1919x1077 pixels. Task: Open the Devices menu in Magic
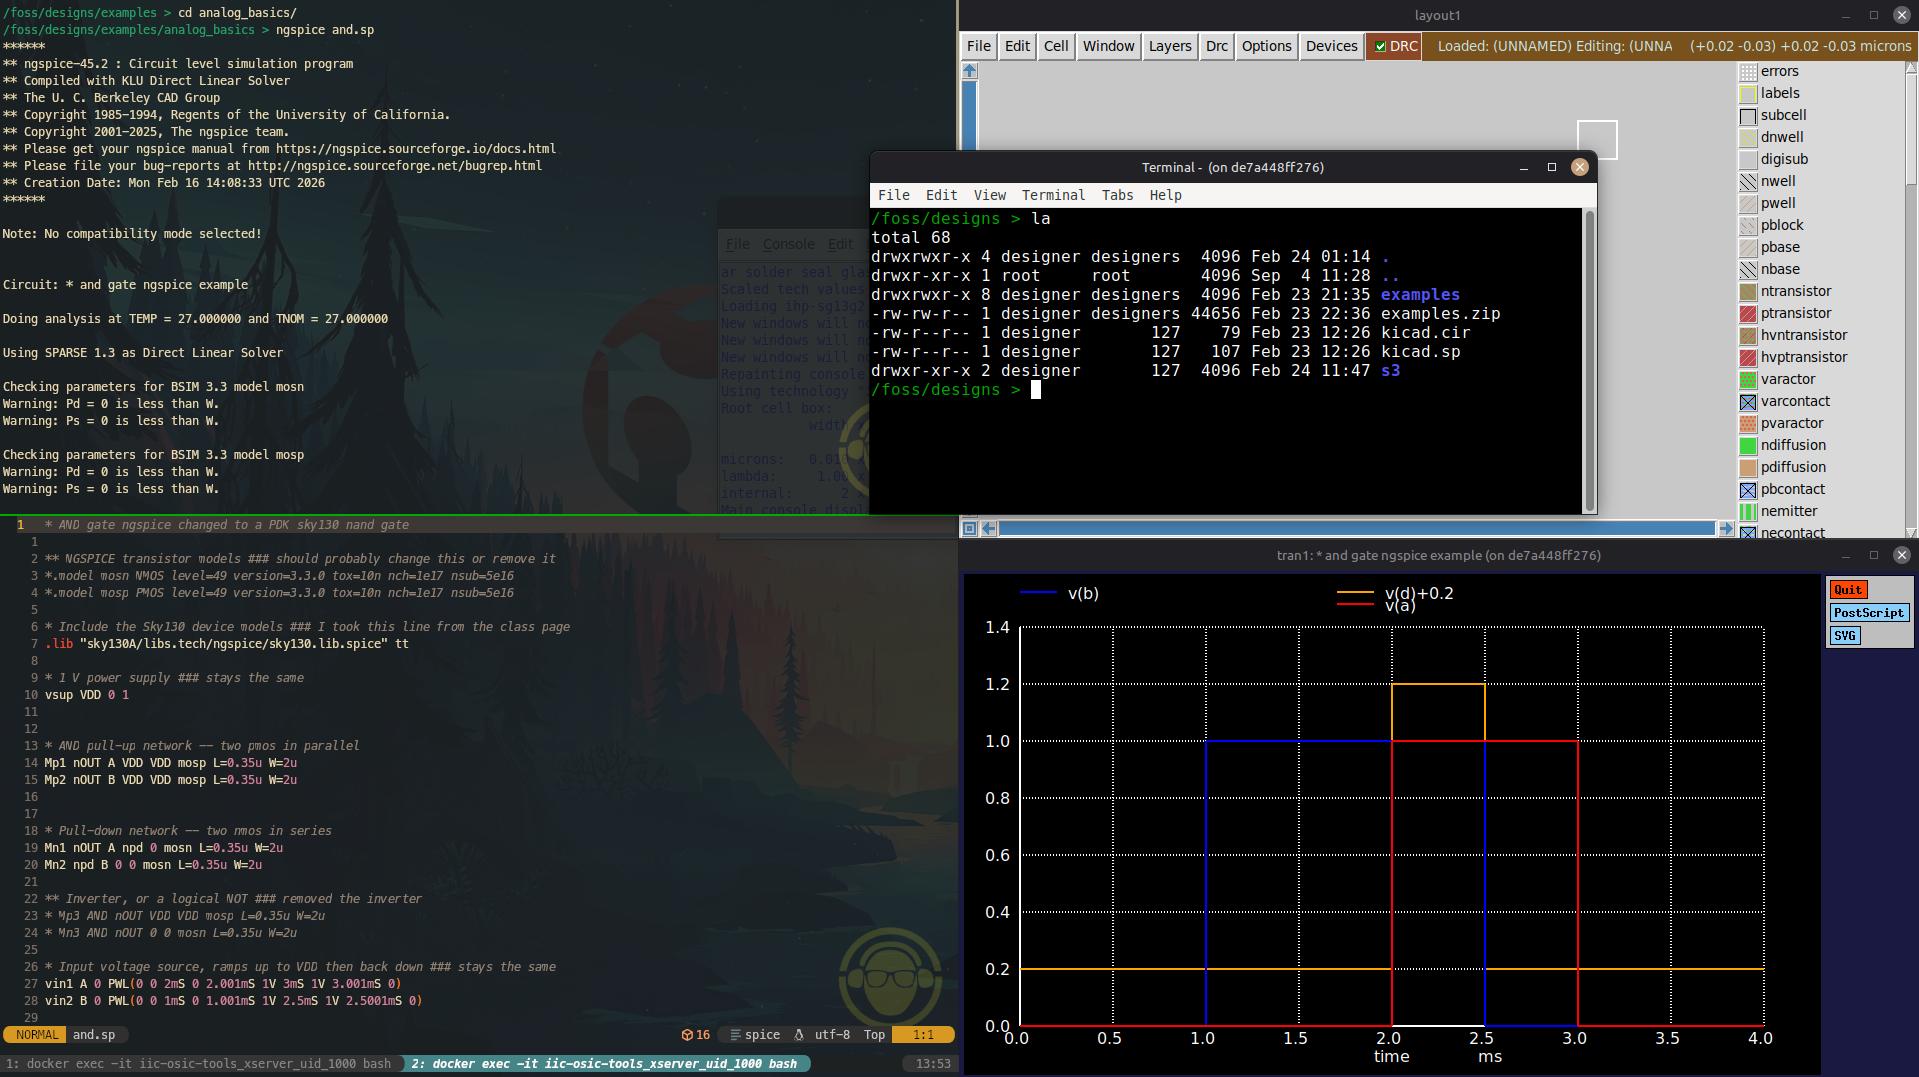coord(1331,46)
